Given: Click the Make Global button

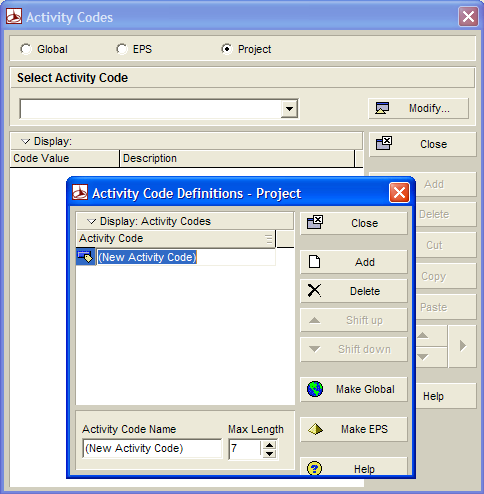Looking at the screenshot, I should click(354, 389).
